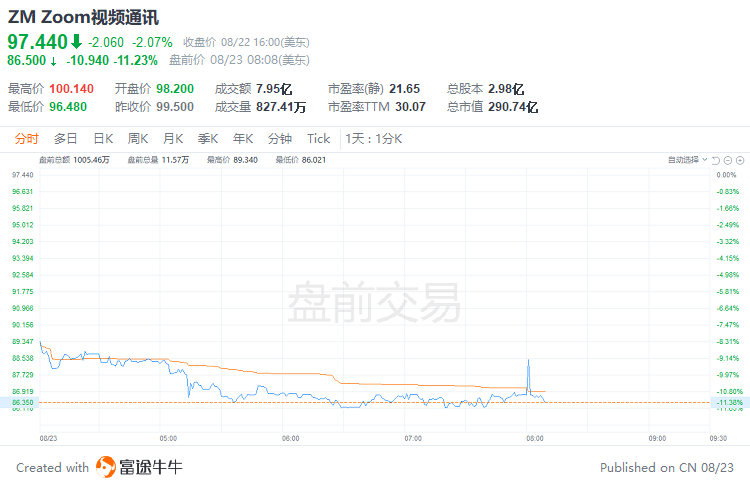Click the 盘前总量 11.57万 label
The width and height of the screenshot is (750, 488).
[x=158, y=160]
